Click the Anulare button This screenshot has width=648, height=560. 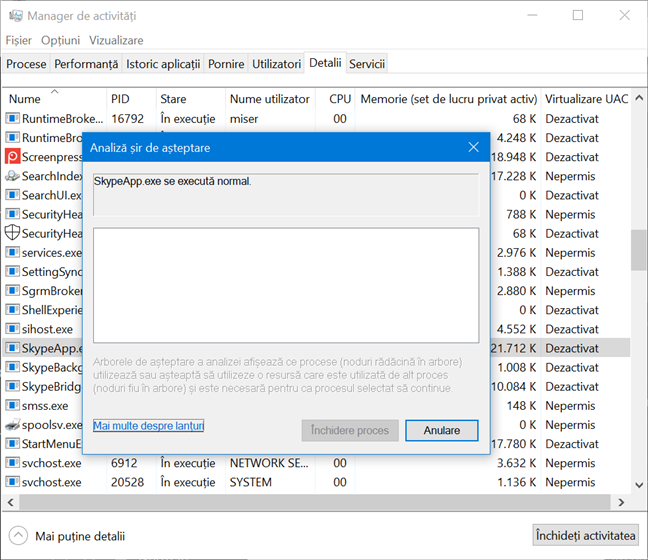click(442, 430)
